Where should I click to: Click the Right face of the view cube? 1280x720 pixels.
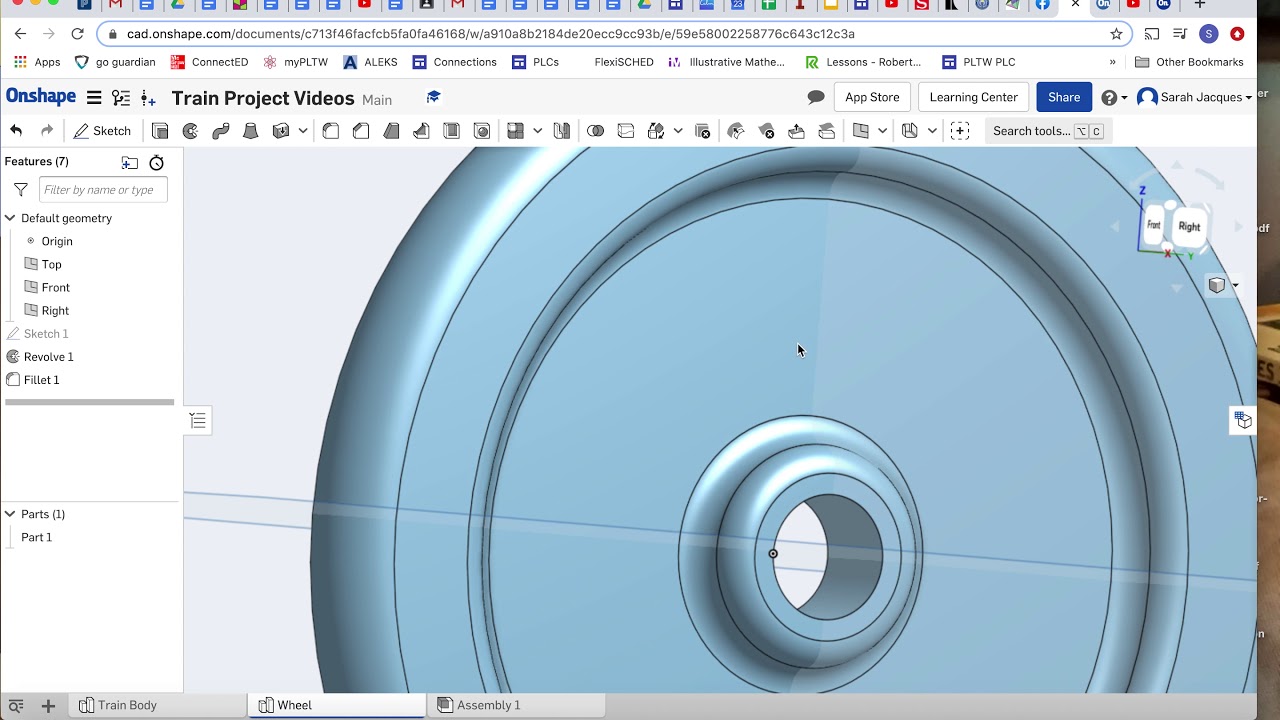pyautogui.click(x=1189, y=227)
